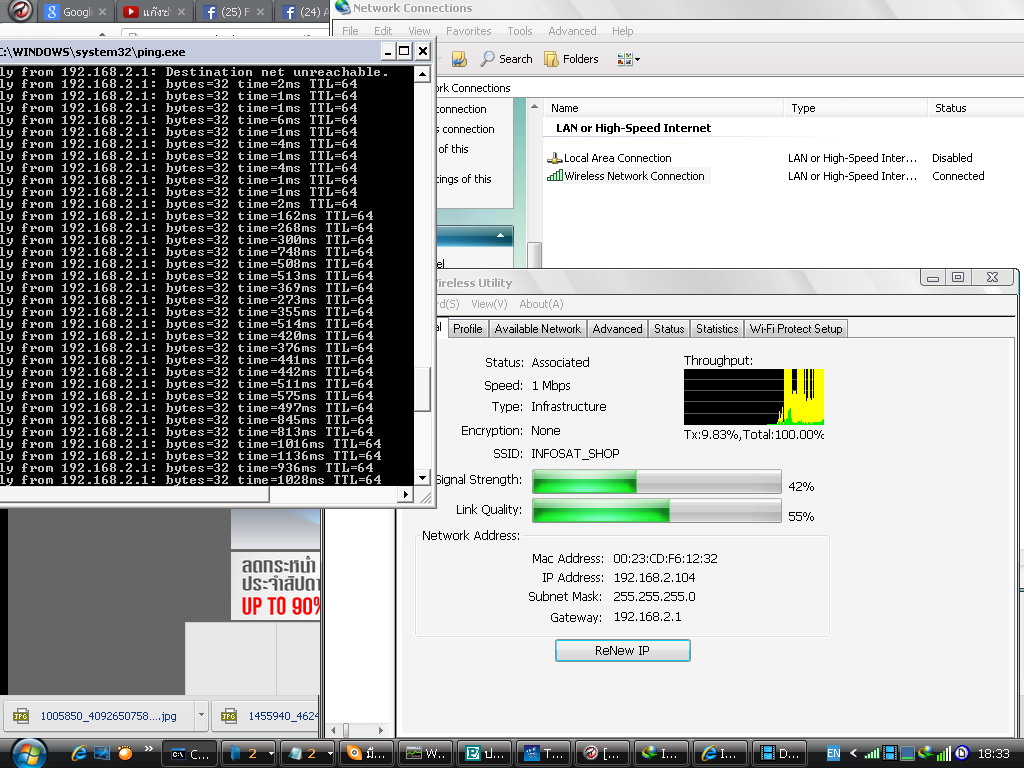
Task: Close the Facebook (25) browser tab
Action: pyautogui.click(x=261, y=12)
